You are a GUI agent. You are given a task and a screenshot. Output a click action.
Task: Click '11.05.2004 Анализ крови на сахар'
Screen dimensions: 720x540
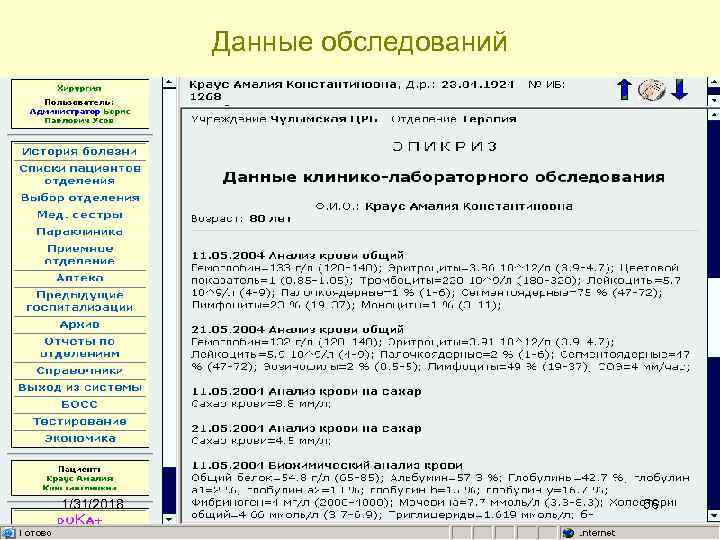306,391
